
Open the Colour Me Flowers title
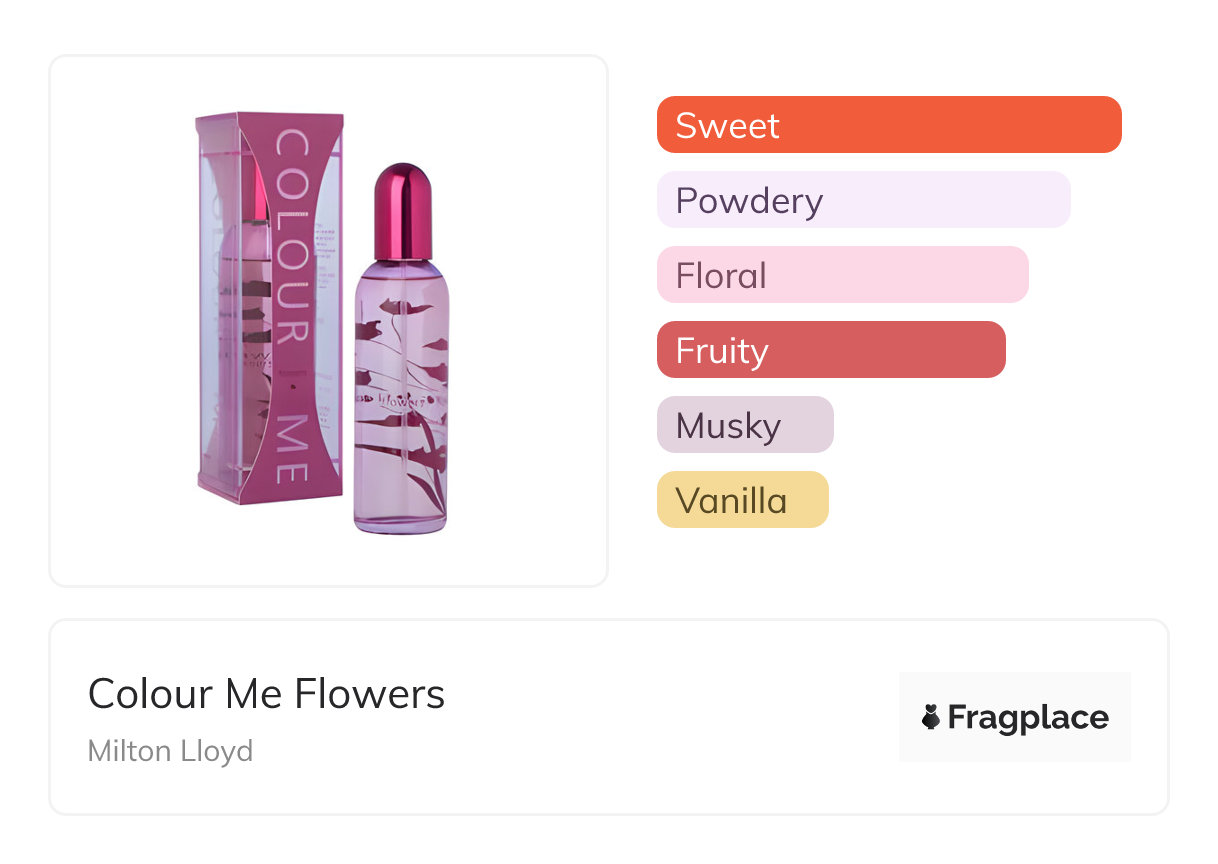(x=266, y=693)
